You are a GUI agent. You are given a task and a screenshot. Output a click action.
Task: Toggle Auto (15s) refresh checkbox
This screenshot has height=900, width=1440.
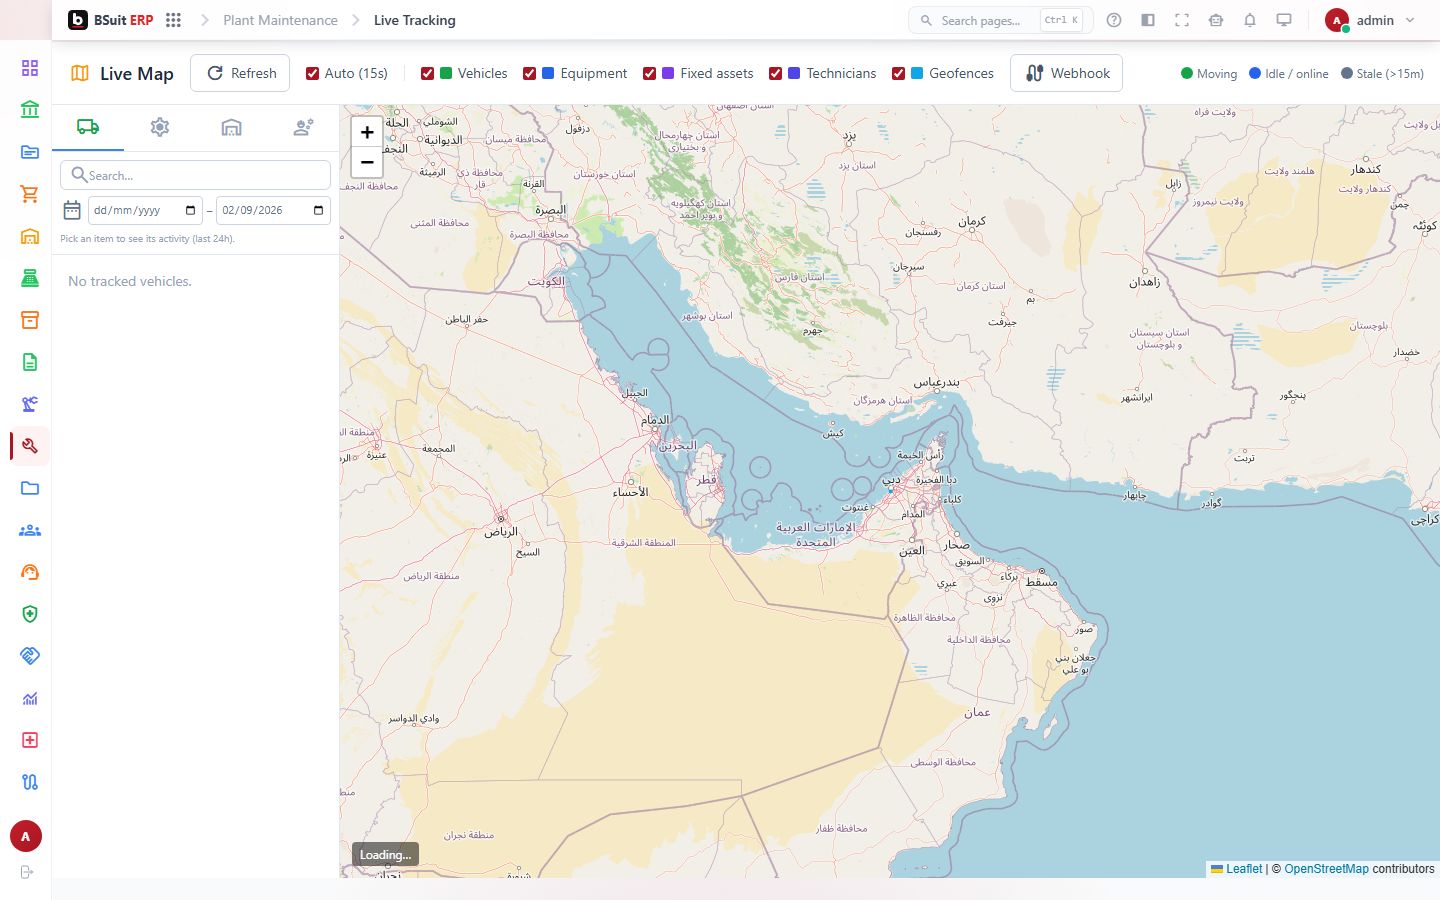312,73
